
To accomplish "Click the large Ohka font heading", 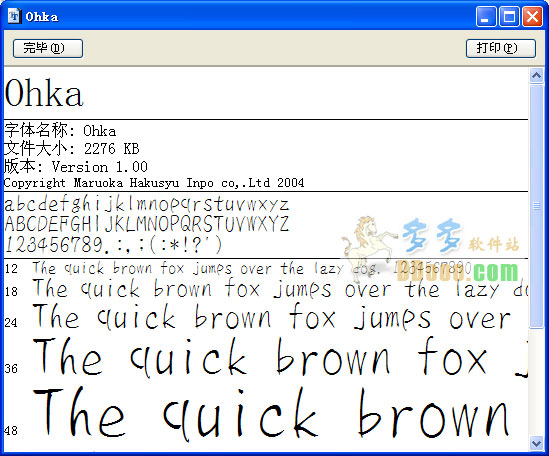I will pyautogui.click(x=44, y=93).
